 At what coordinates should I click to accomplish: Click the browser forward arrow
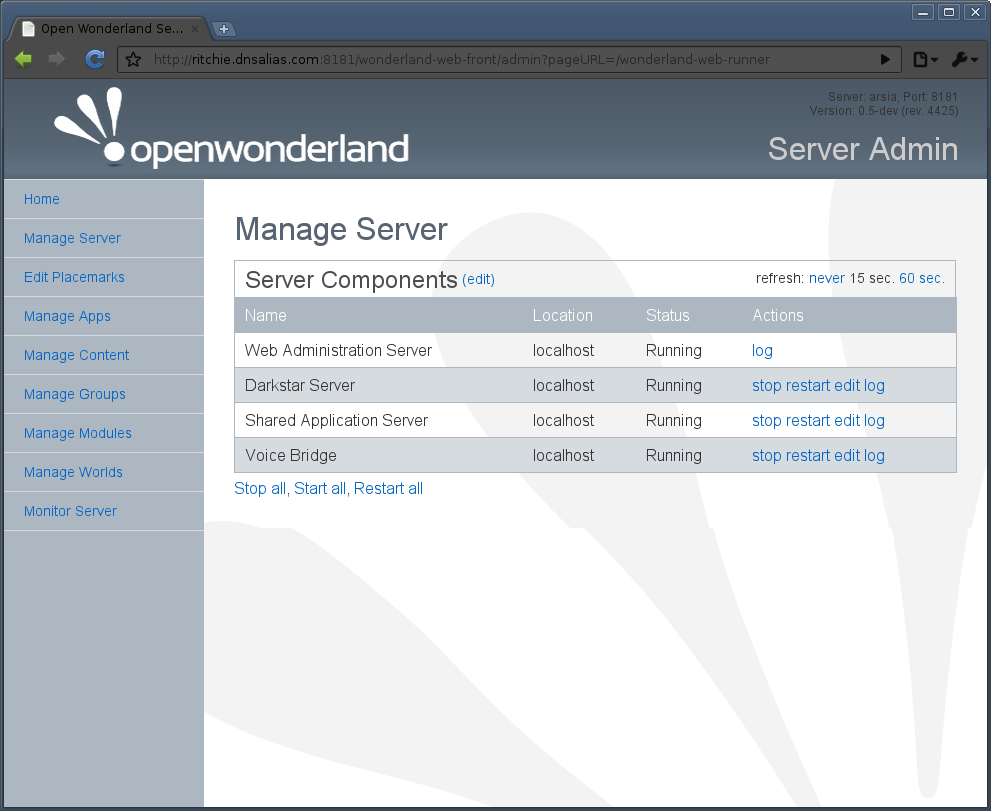click(57, 59)
